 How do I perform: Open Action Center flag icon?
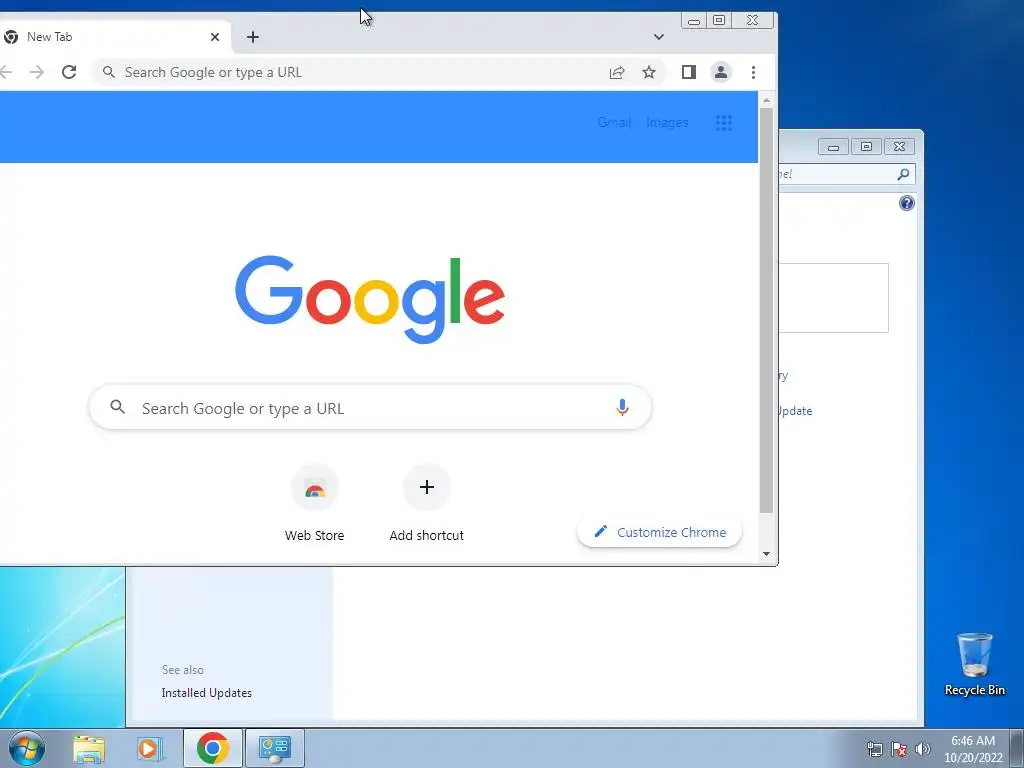[899, 749]
